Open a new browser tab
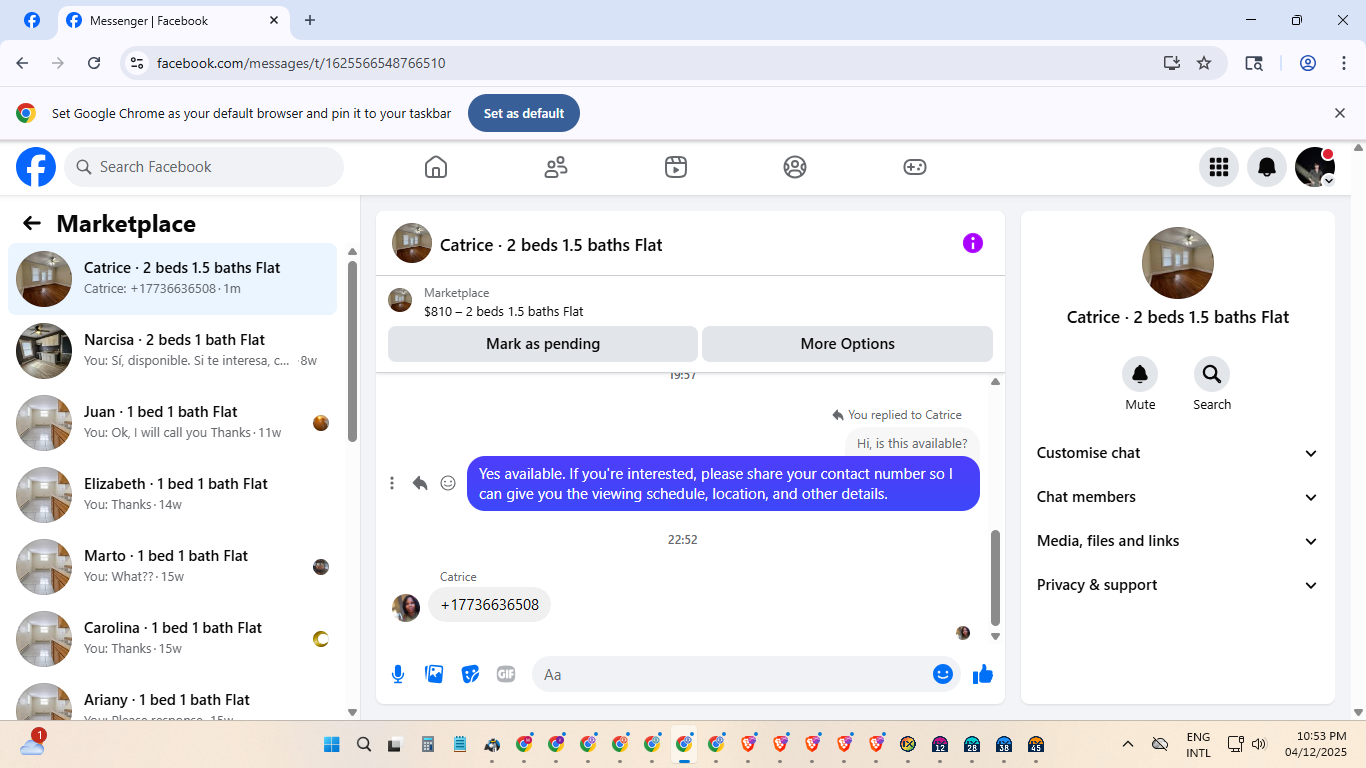 (x=310, y=20)
